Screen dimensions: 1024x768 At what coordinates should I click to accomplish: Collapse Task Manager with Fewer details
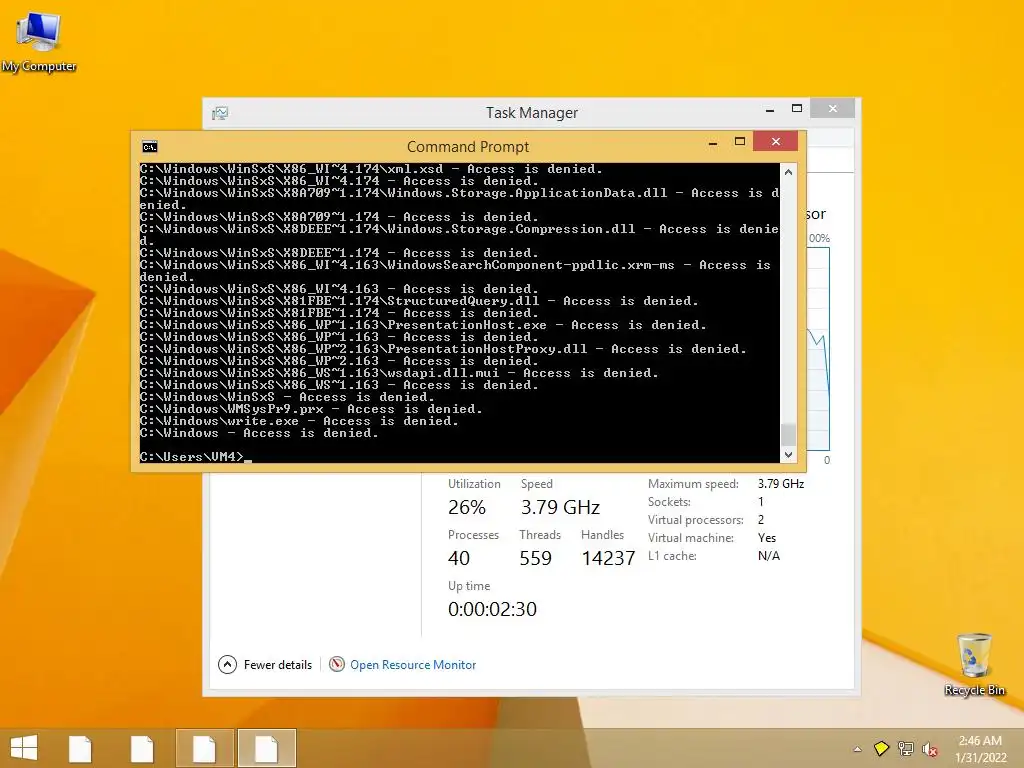point(265,665)
